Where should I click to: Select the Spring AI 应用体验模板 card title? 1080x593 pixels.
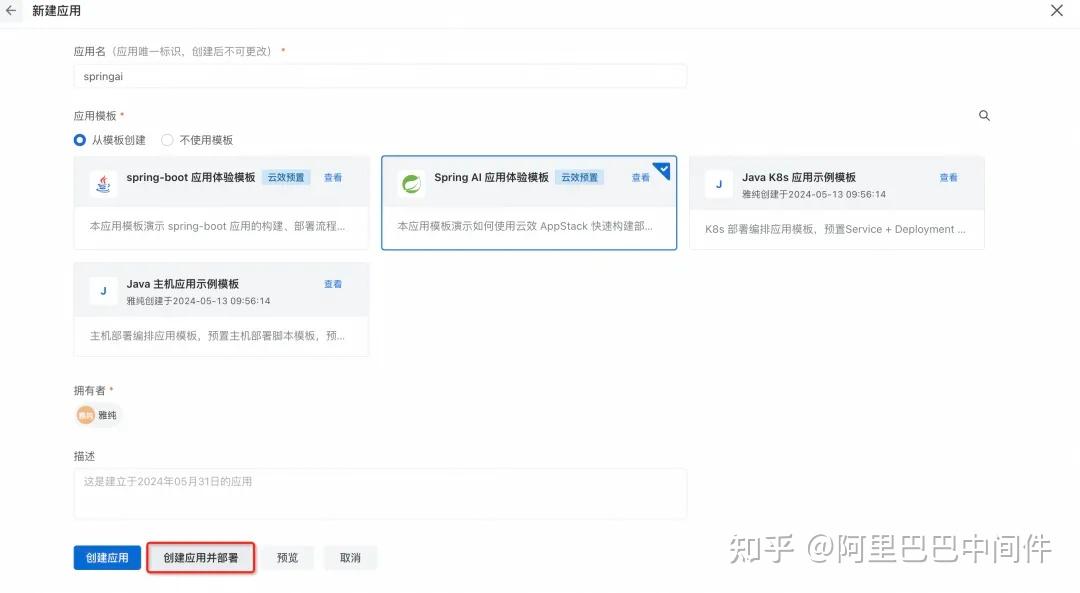click(491, 178)
